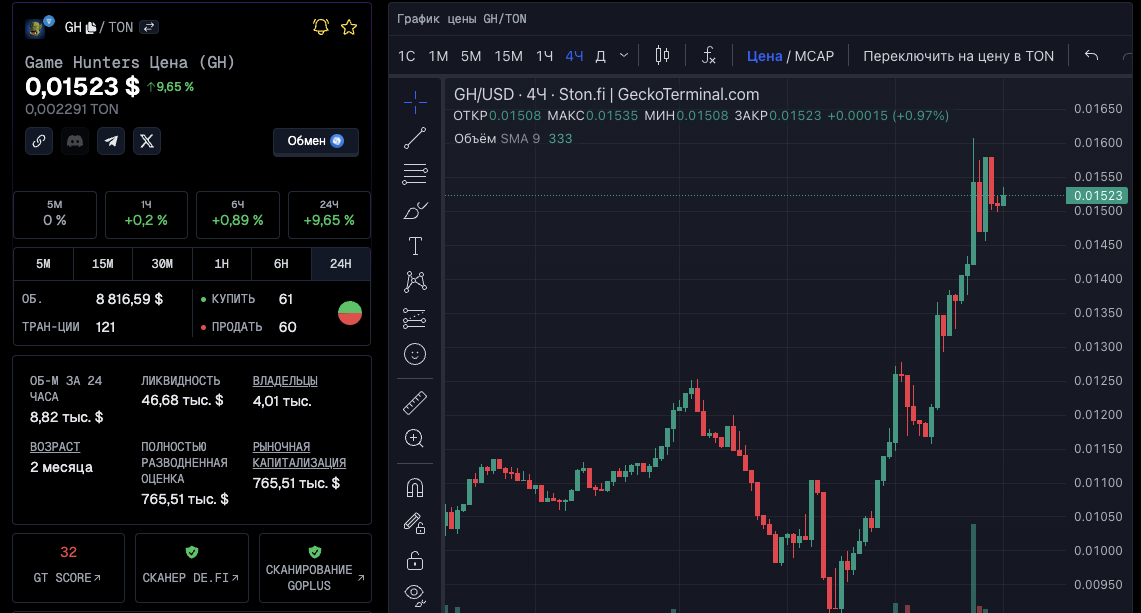Open the X Twitter profile icon

(x=147, y=141)
